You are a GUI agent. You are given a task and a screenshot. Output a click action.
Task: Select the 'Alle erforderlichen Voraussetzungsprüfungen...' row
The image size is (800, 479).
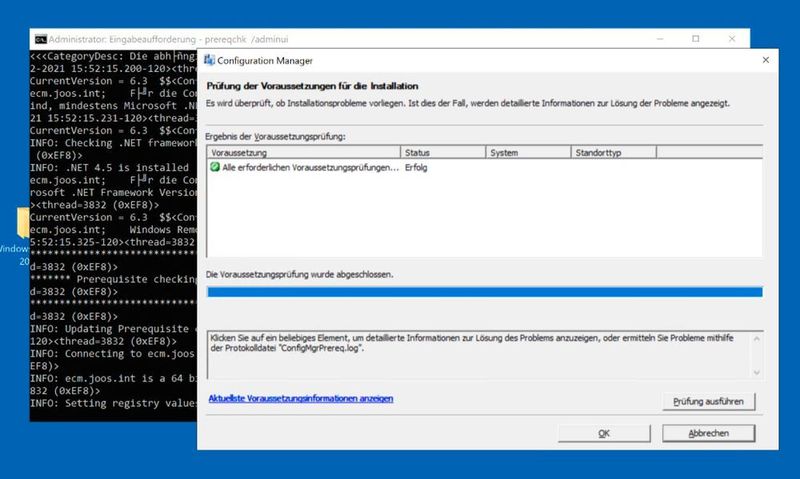click(x=485, y=167)
